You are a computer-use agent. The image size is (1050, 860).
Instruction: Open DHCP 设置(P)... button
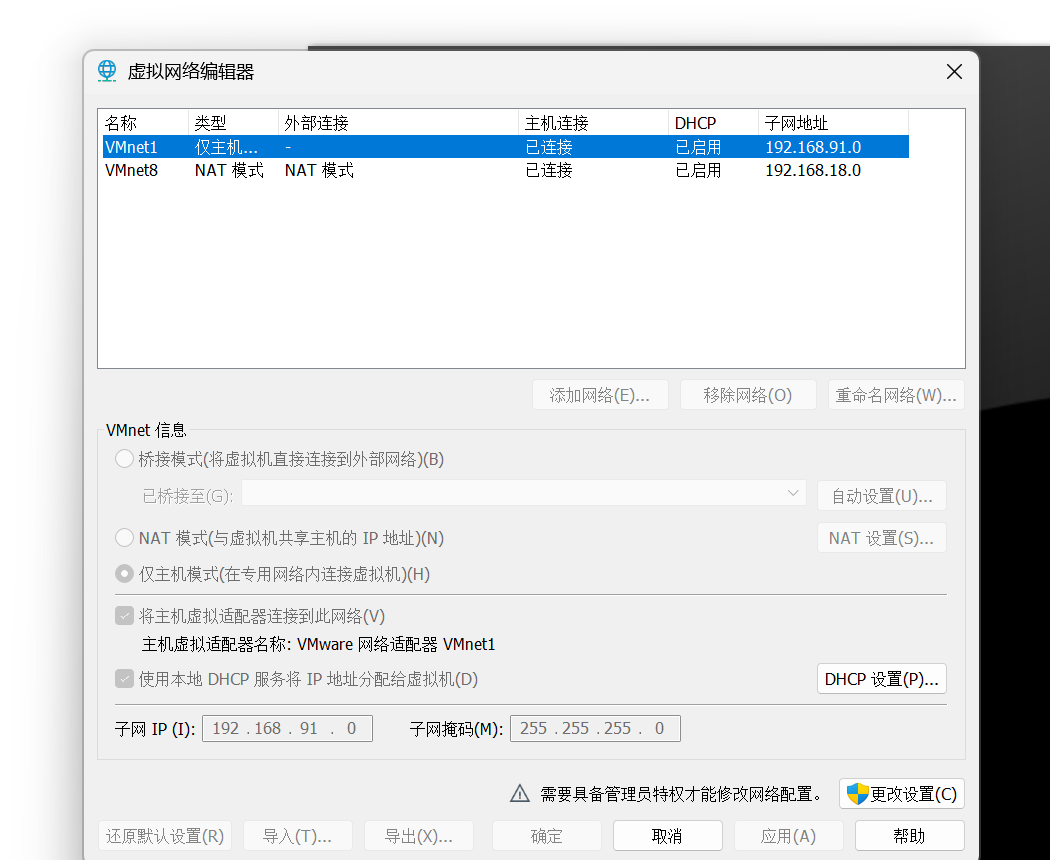(882, 679)
